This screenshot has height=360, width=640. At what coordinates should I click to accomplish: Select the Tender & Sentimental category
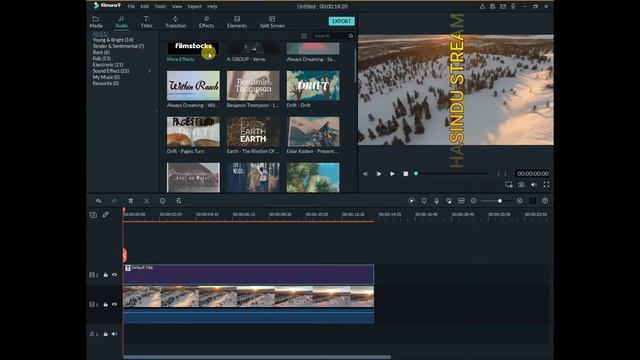click(x=118, y=46)
